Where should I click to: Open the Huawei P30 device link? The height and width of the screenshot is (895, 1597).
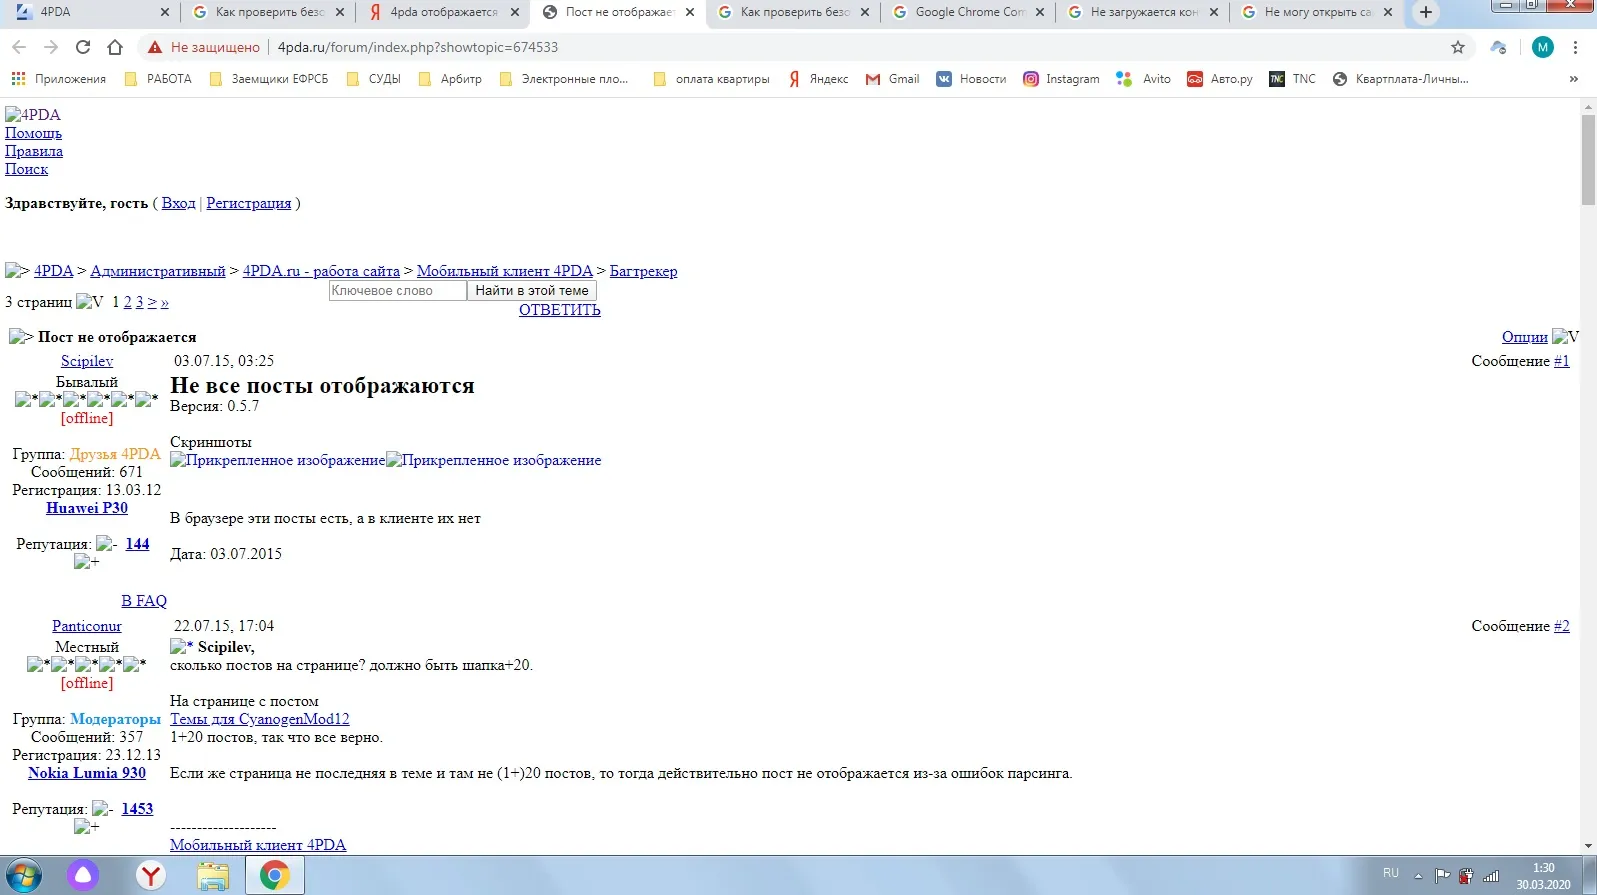point(87,508)
